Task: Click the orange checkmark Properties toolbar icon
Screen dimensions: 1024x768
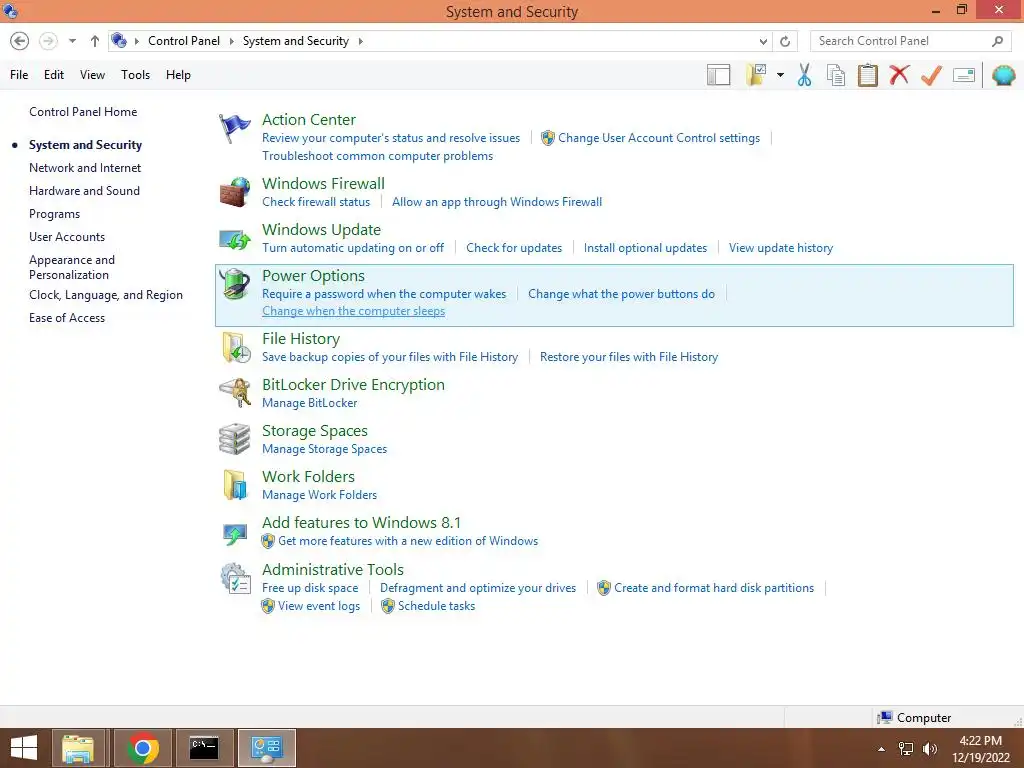Action: [x=931, y=75]
